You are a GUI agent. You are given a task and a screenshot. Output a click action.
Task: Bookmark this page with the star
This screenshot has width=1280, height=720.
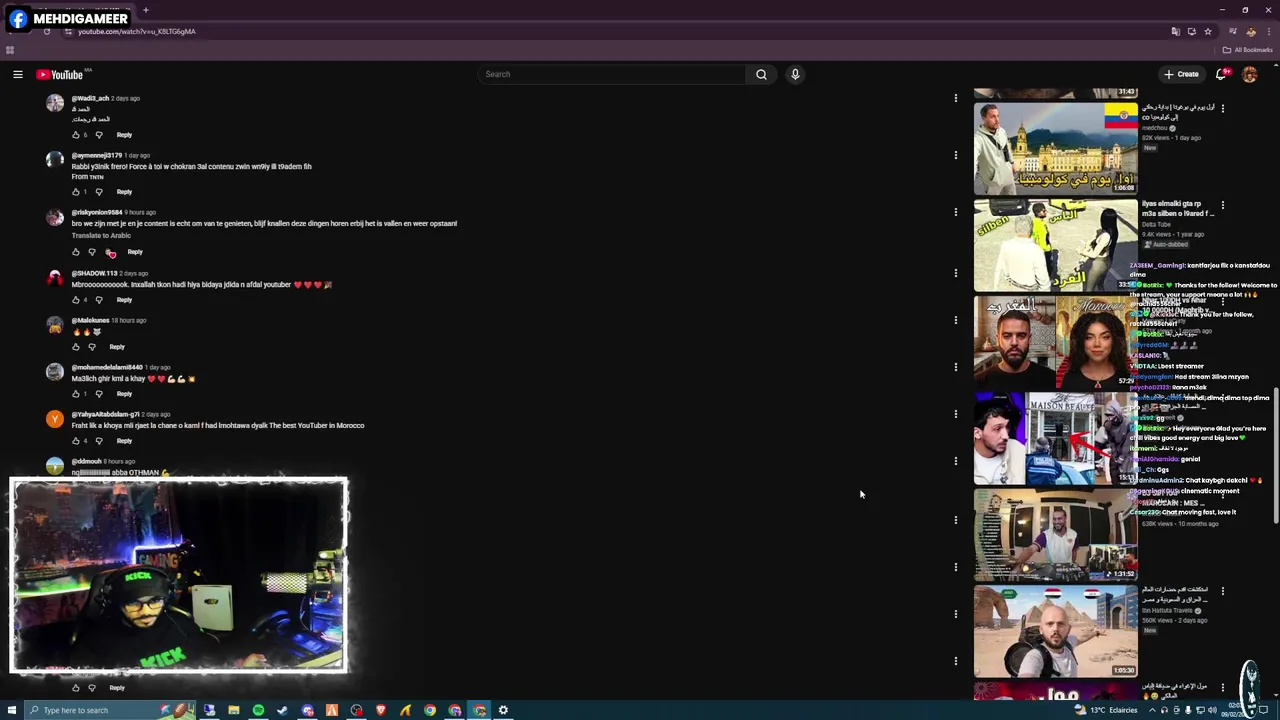click(1207, 31)
